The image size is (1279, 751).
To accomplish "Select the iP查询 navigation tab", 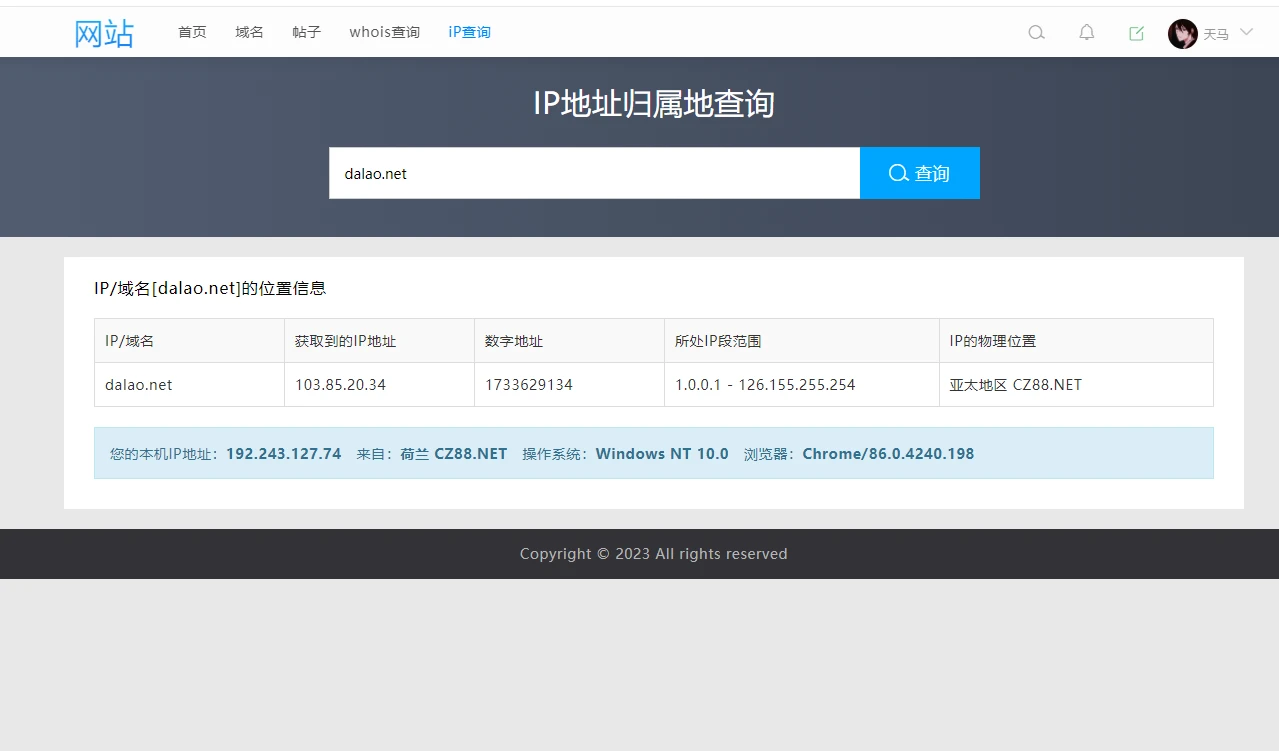I will click(469, 32).
